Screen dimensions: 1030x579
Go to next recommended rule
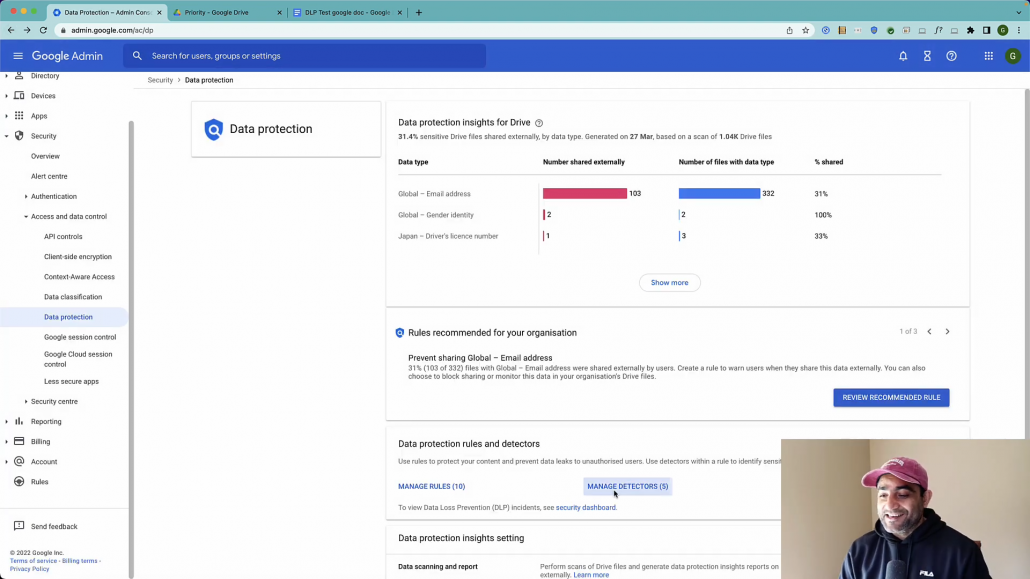947,332
